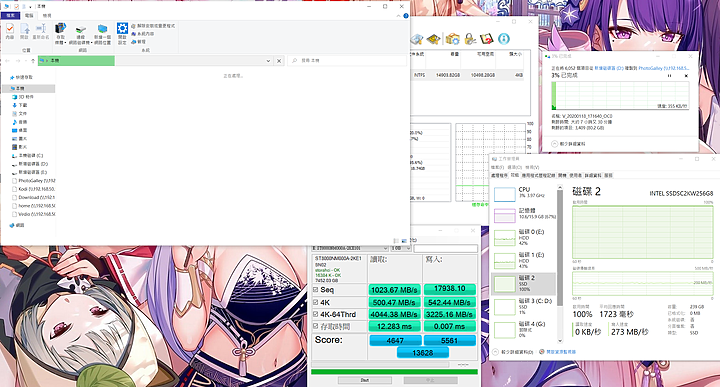Screen dimensions: 720x387
Task: Click the green AS SSD progress bar
Action: pyautogui.click(x=394, y=372)
